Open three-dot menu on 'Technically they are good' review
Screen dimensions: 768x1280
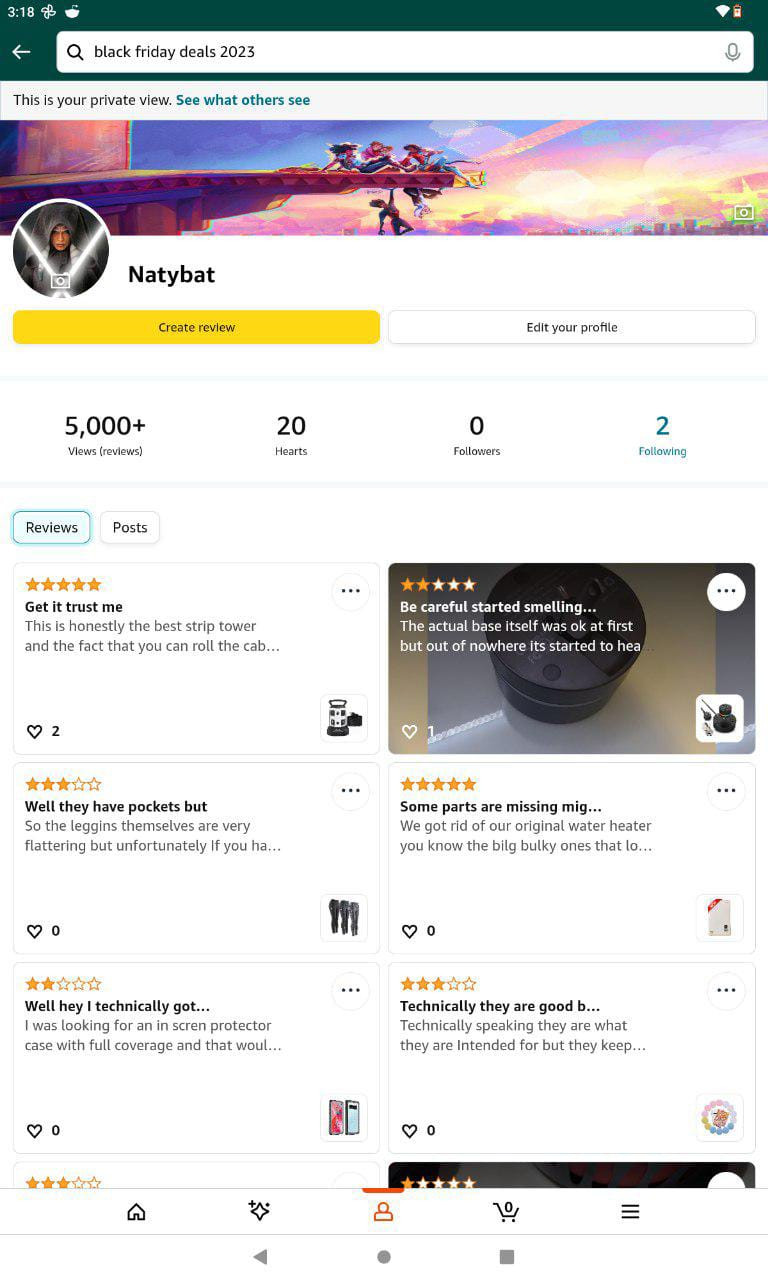[x=726, y=990]
